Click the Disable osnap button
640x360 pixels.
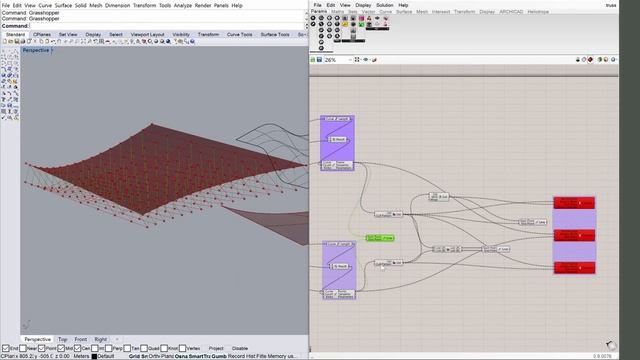(240, 348)
